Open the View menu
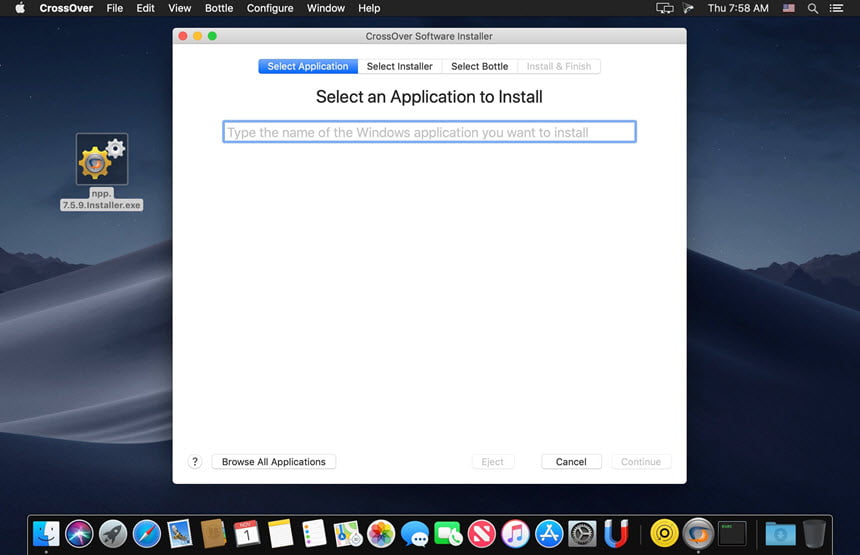This screenshot has height=555, width=860. [179, 8]
